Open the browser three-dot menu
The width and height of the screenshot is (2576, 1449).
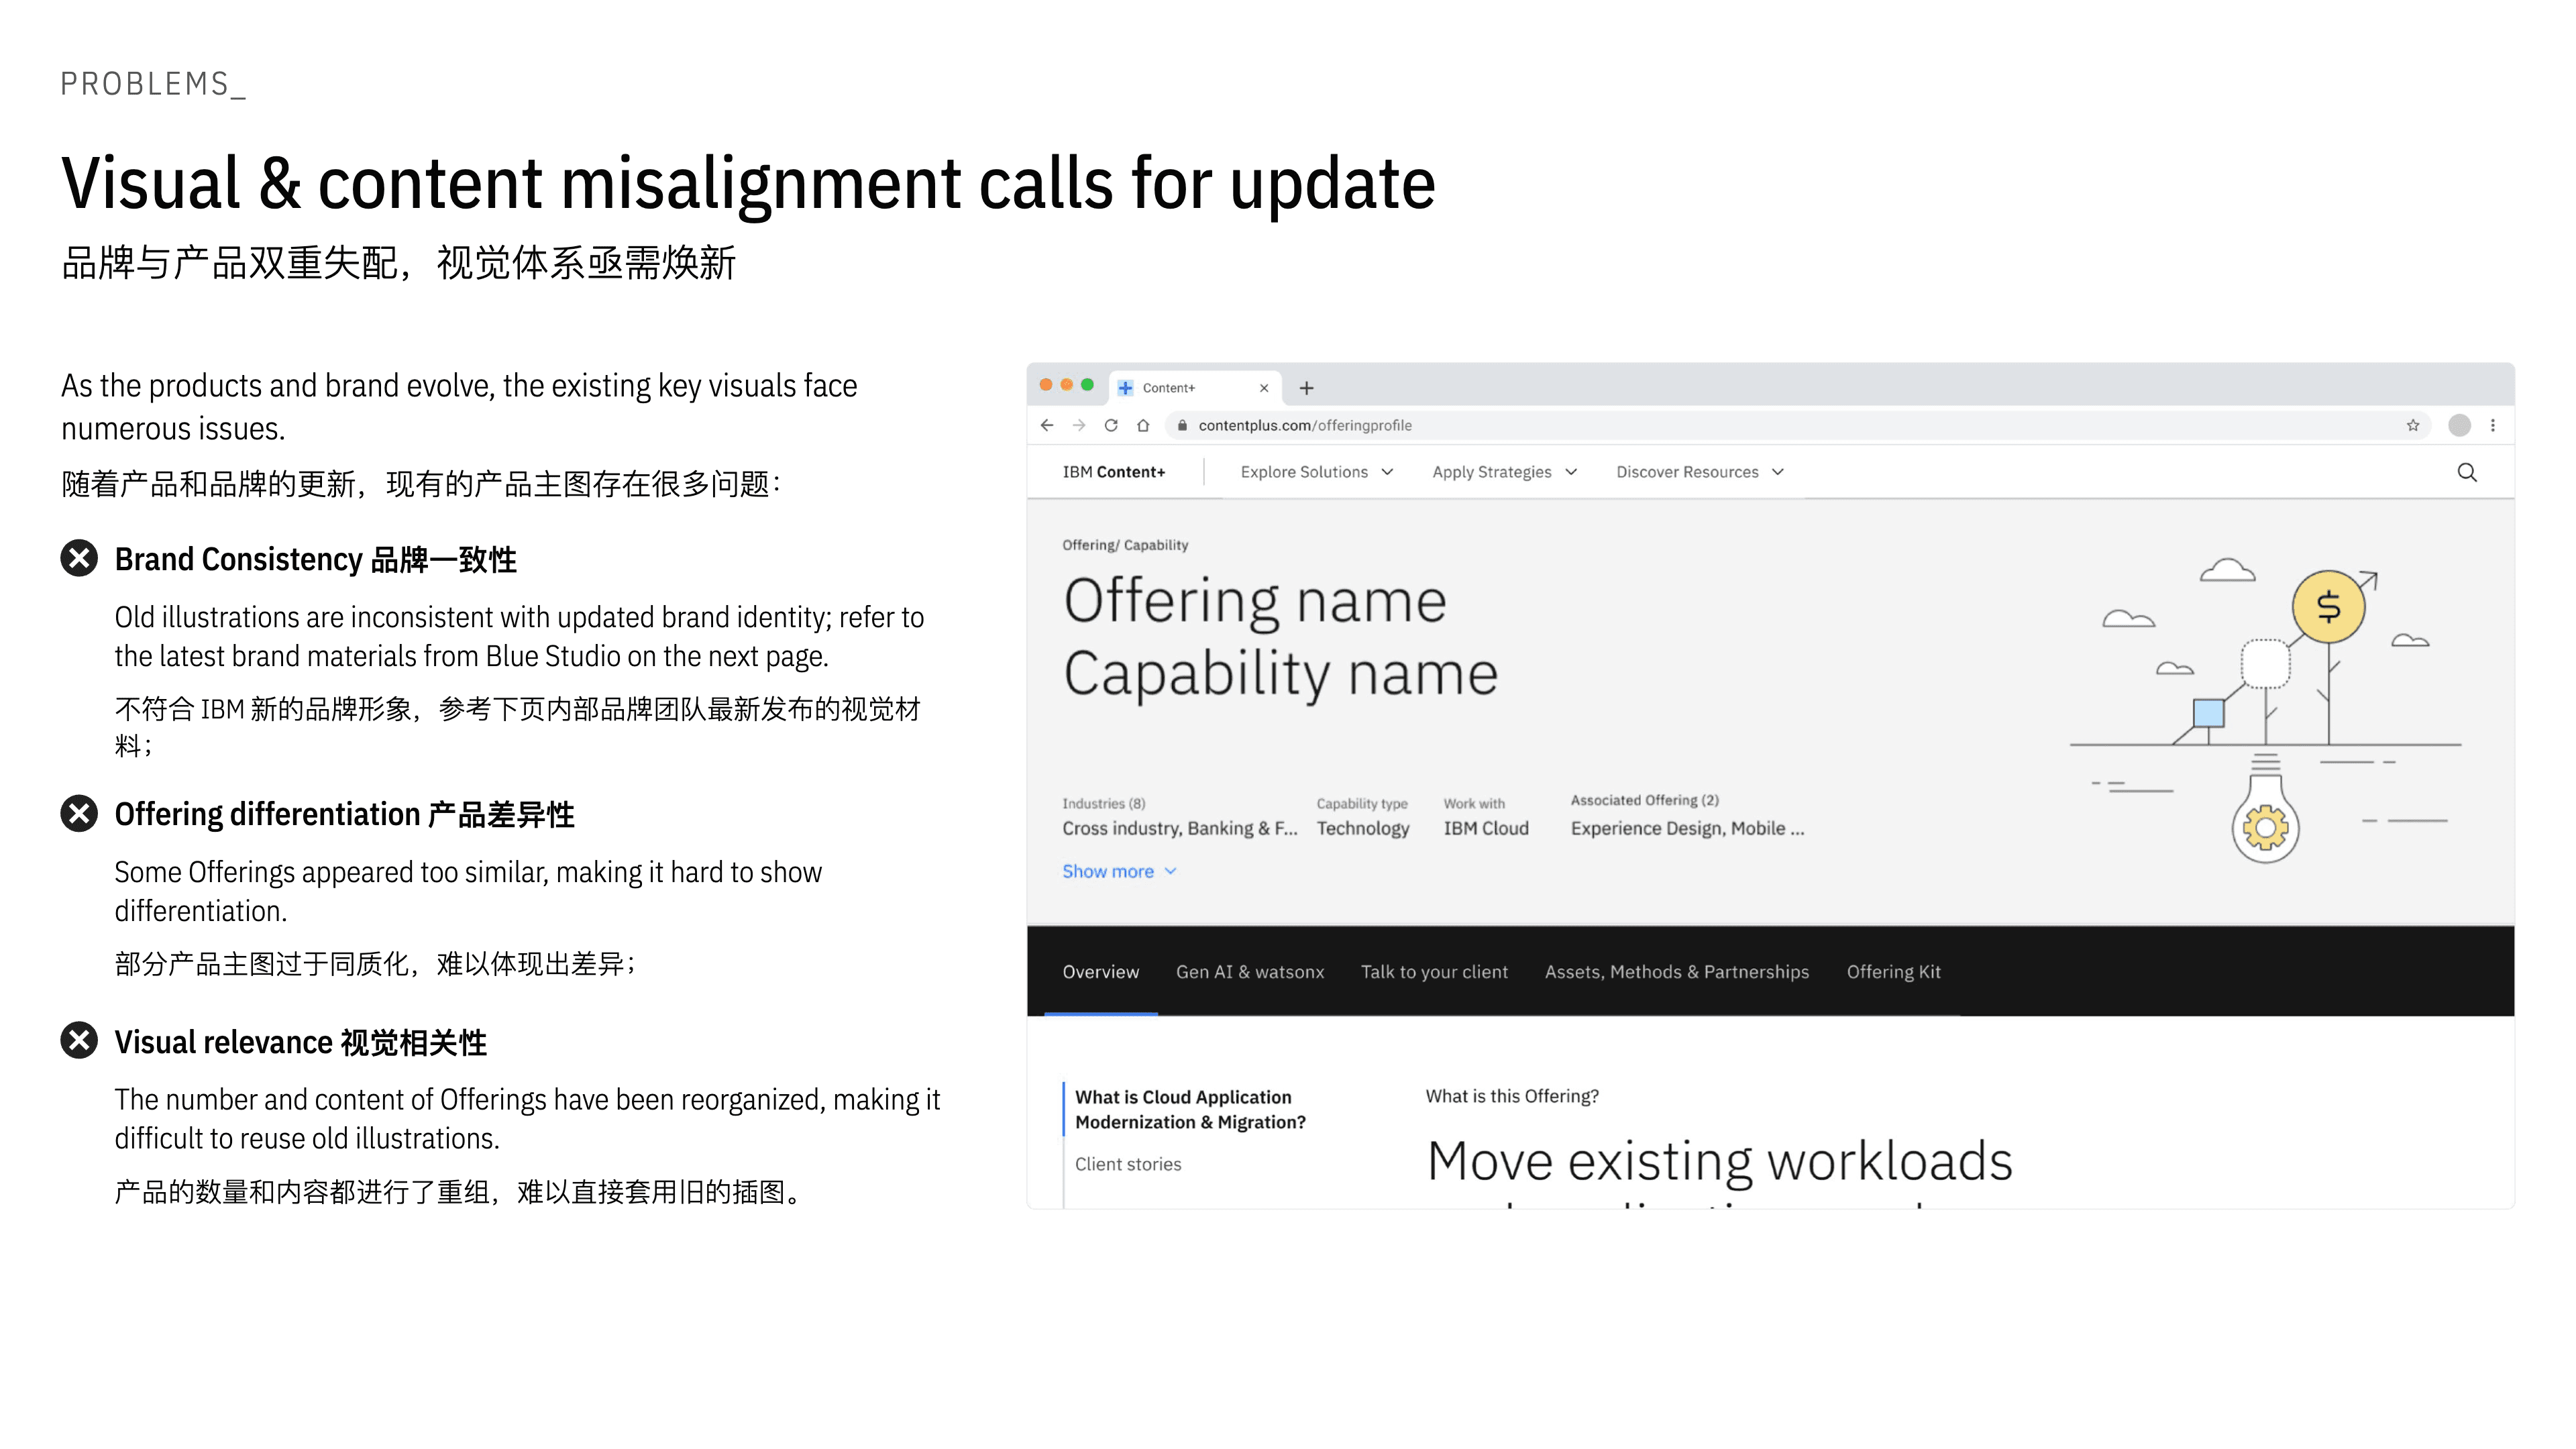point(2493,425)
